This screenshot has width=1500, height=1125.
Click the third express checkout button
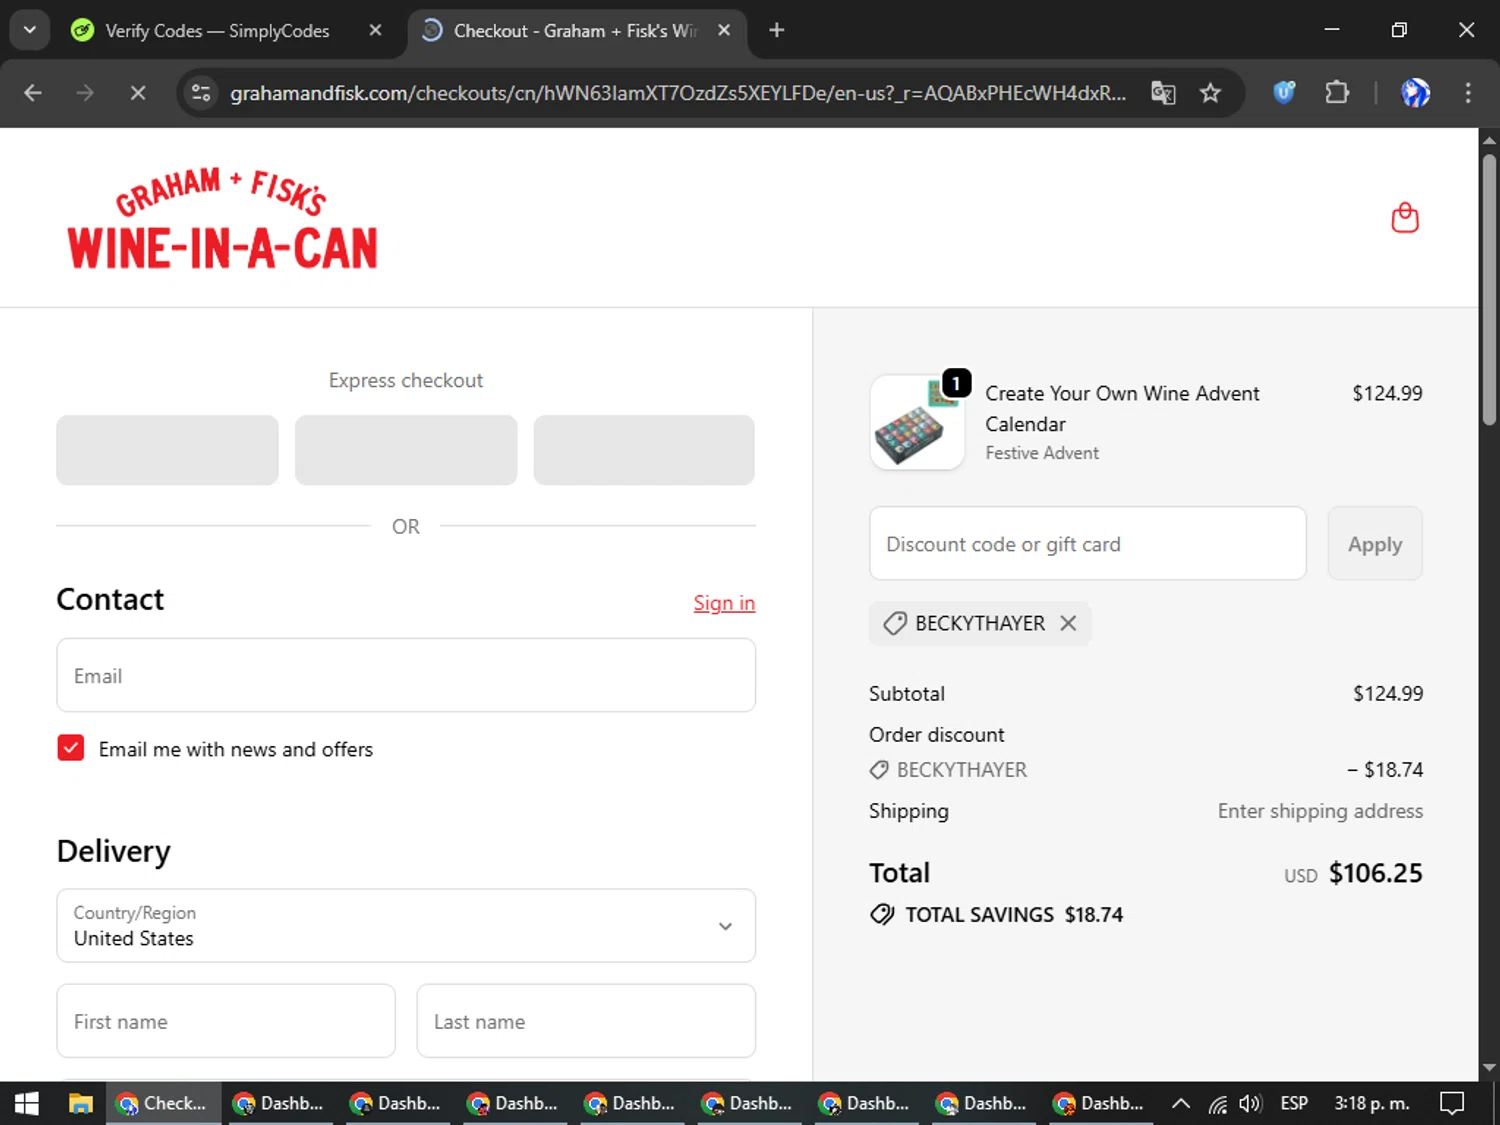[x=644, y=450]
